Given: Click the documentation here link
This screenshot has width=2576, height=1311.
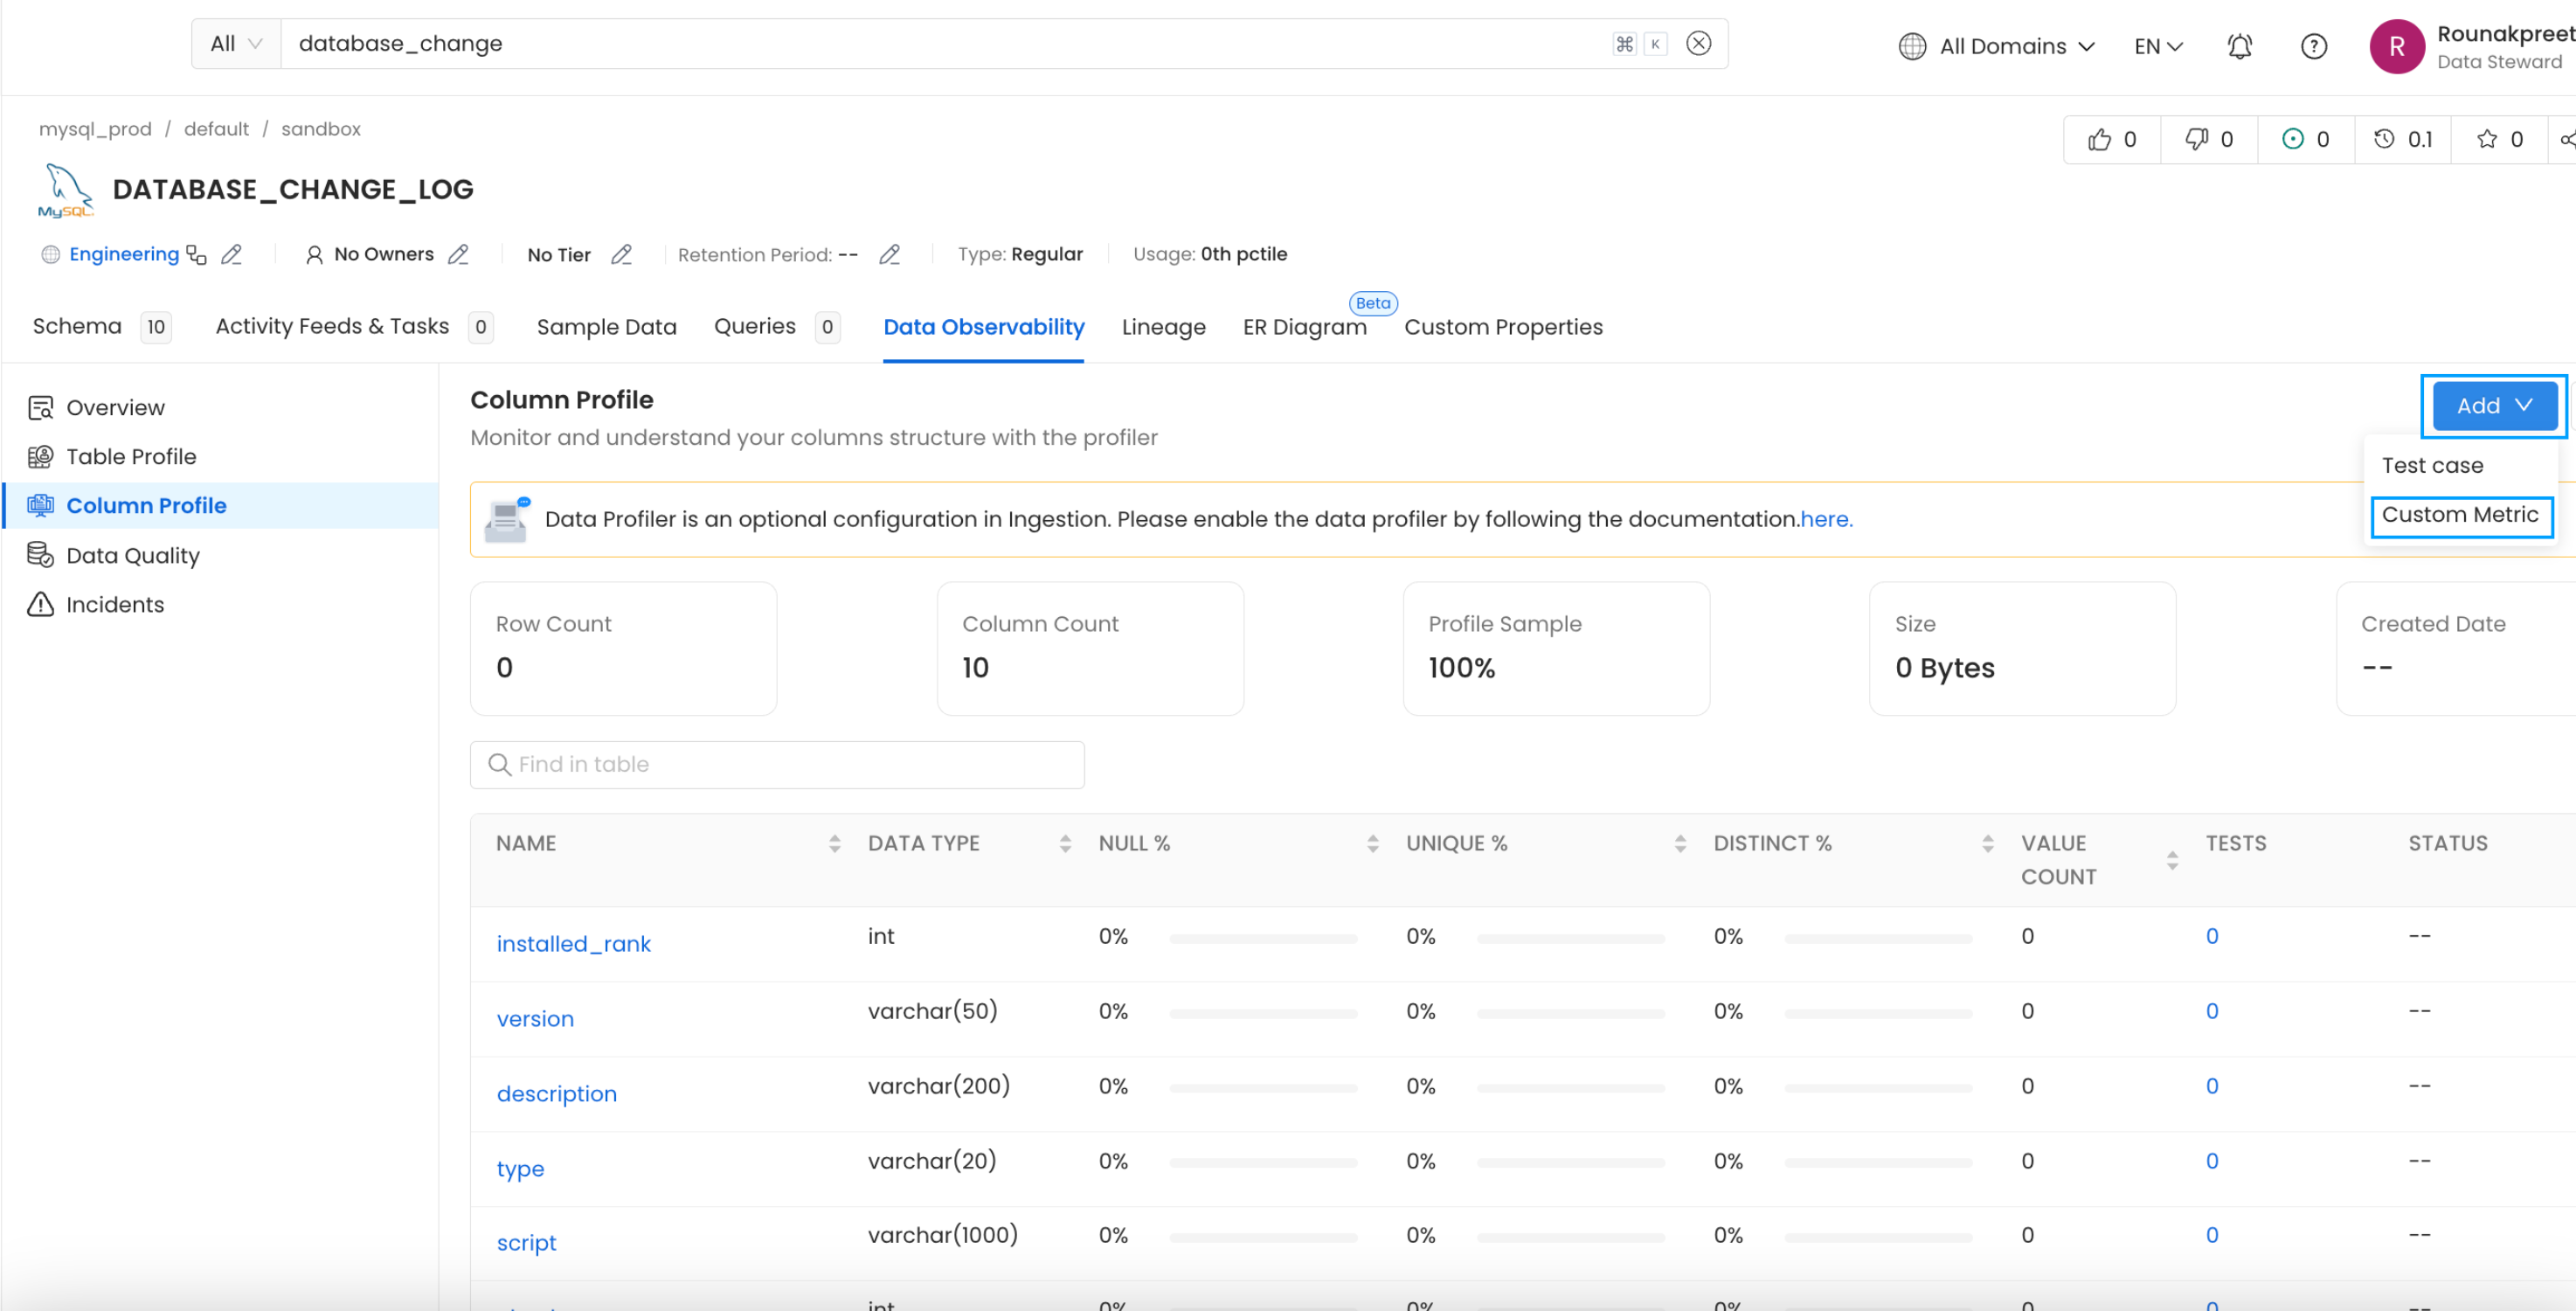Looking at the screenshot, I should 1826,519.
